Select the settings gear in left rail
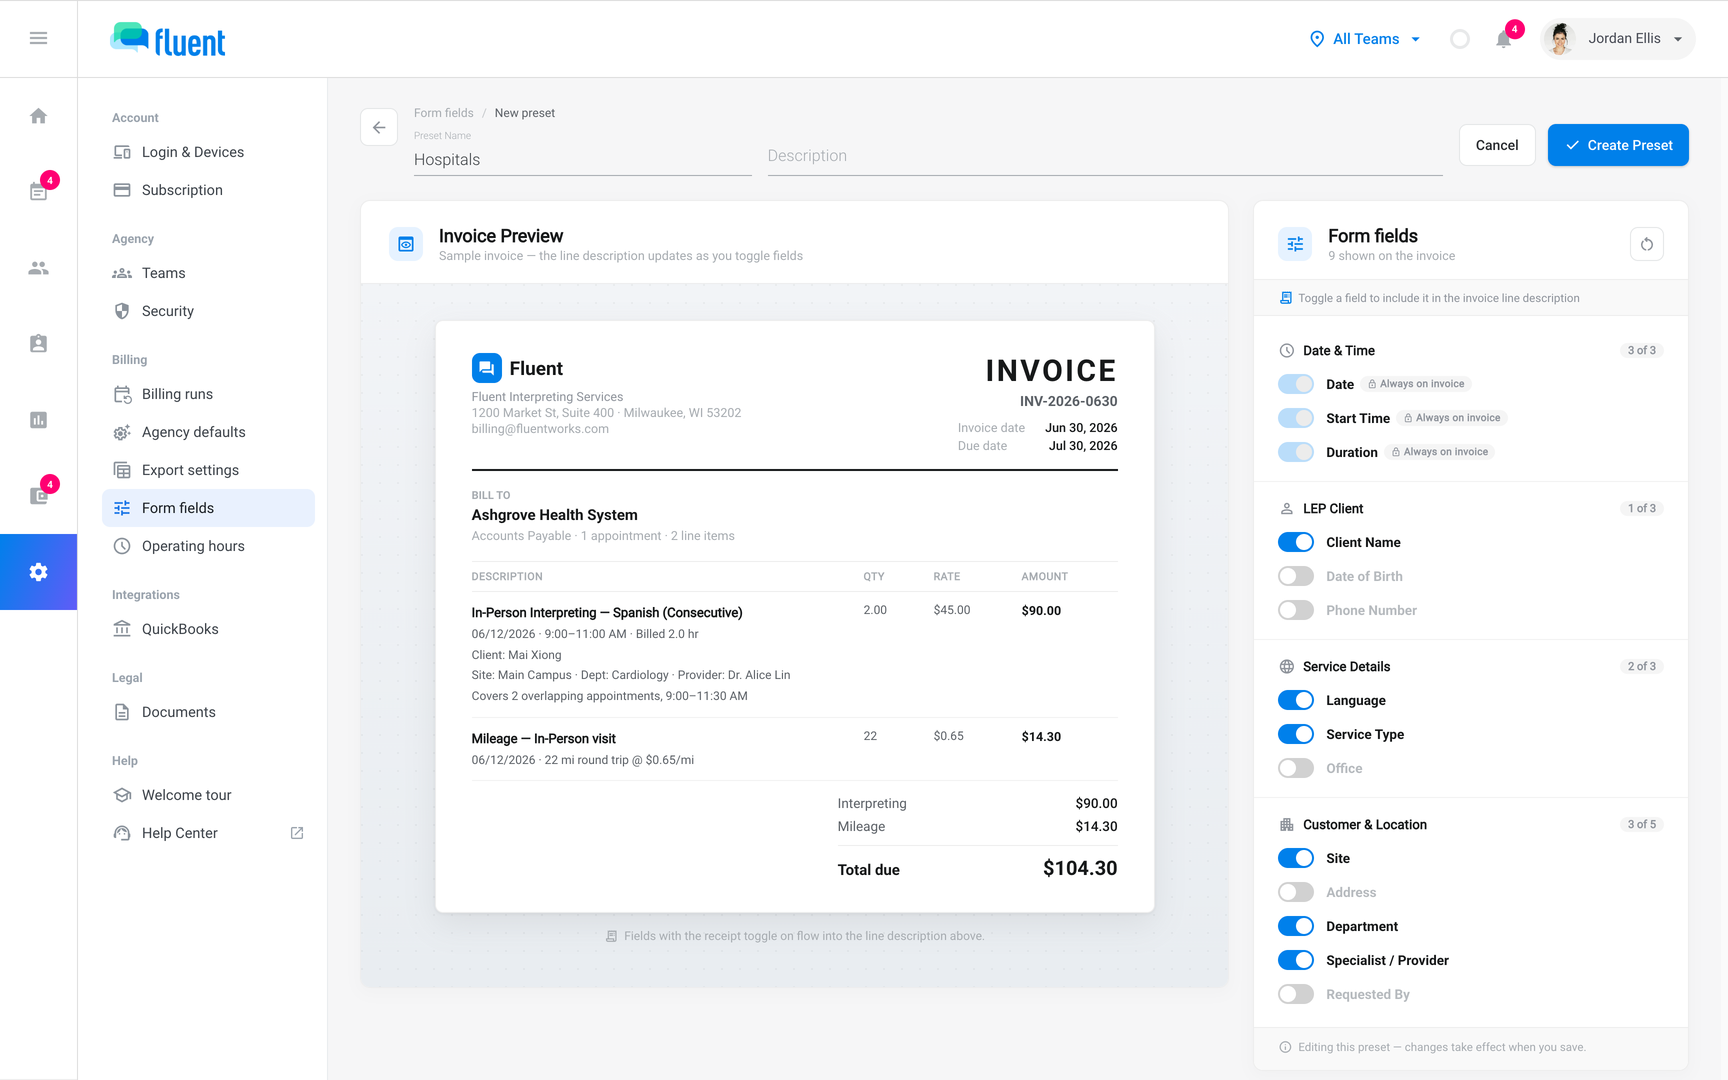 coord(38,572)
